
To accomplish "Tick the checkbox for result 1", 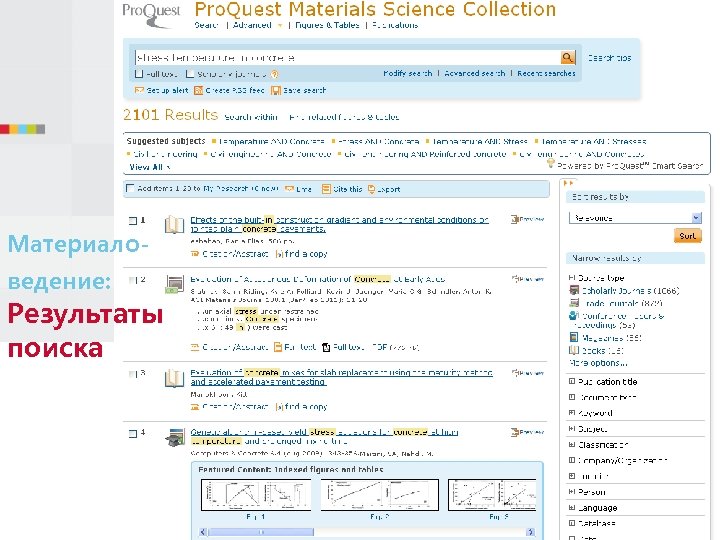I will click(x=133, y=221).
